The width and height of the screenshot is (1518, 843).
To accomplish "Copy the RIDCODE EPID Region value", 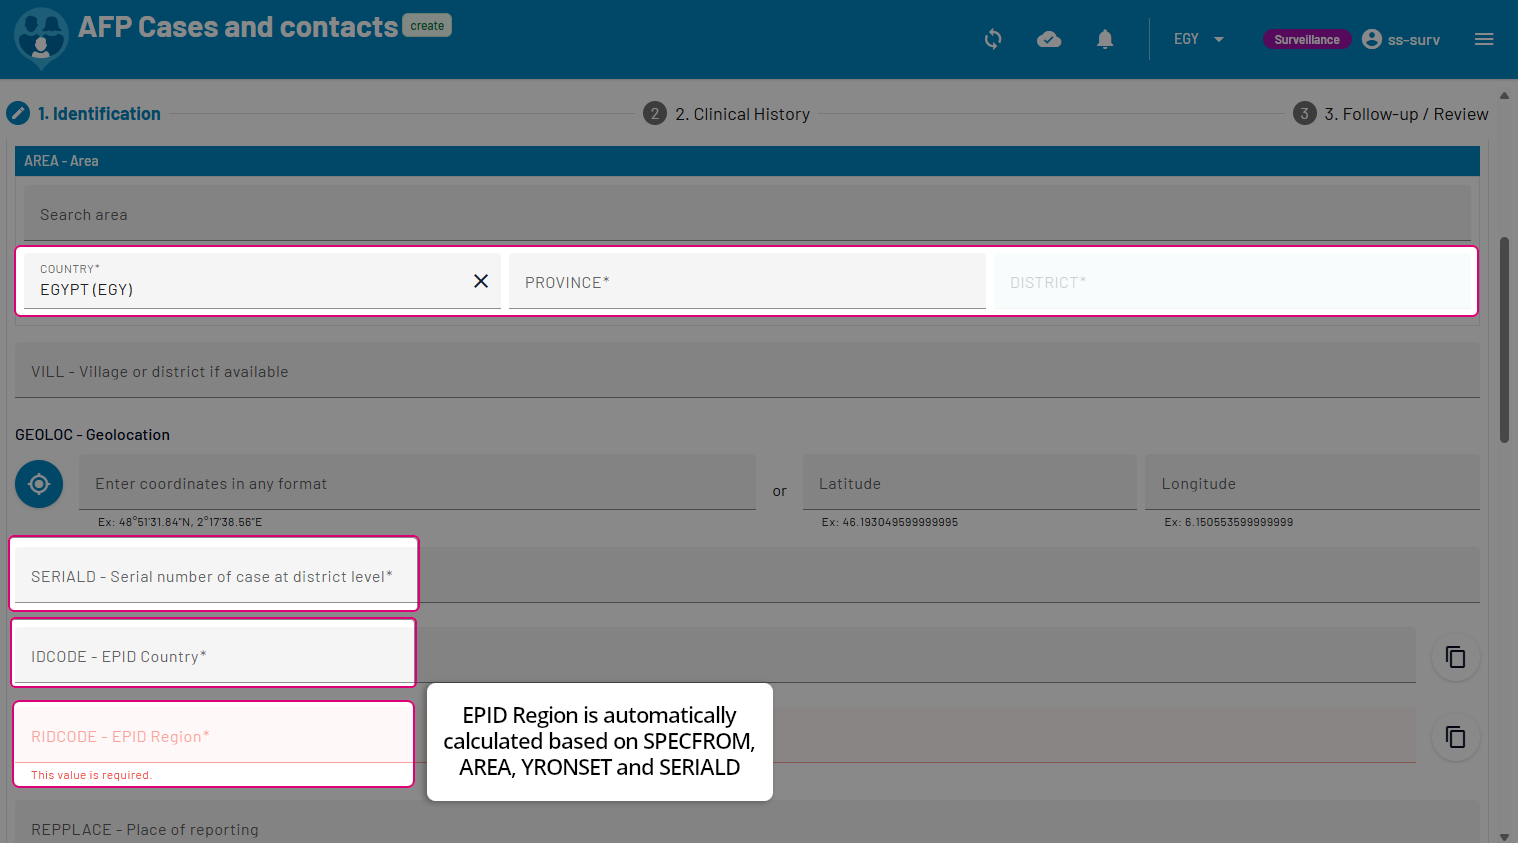I will click(1455, 737).
